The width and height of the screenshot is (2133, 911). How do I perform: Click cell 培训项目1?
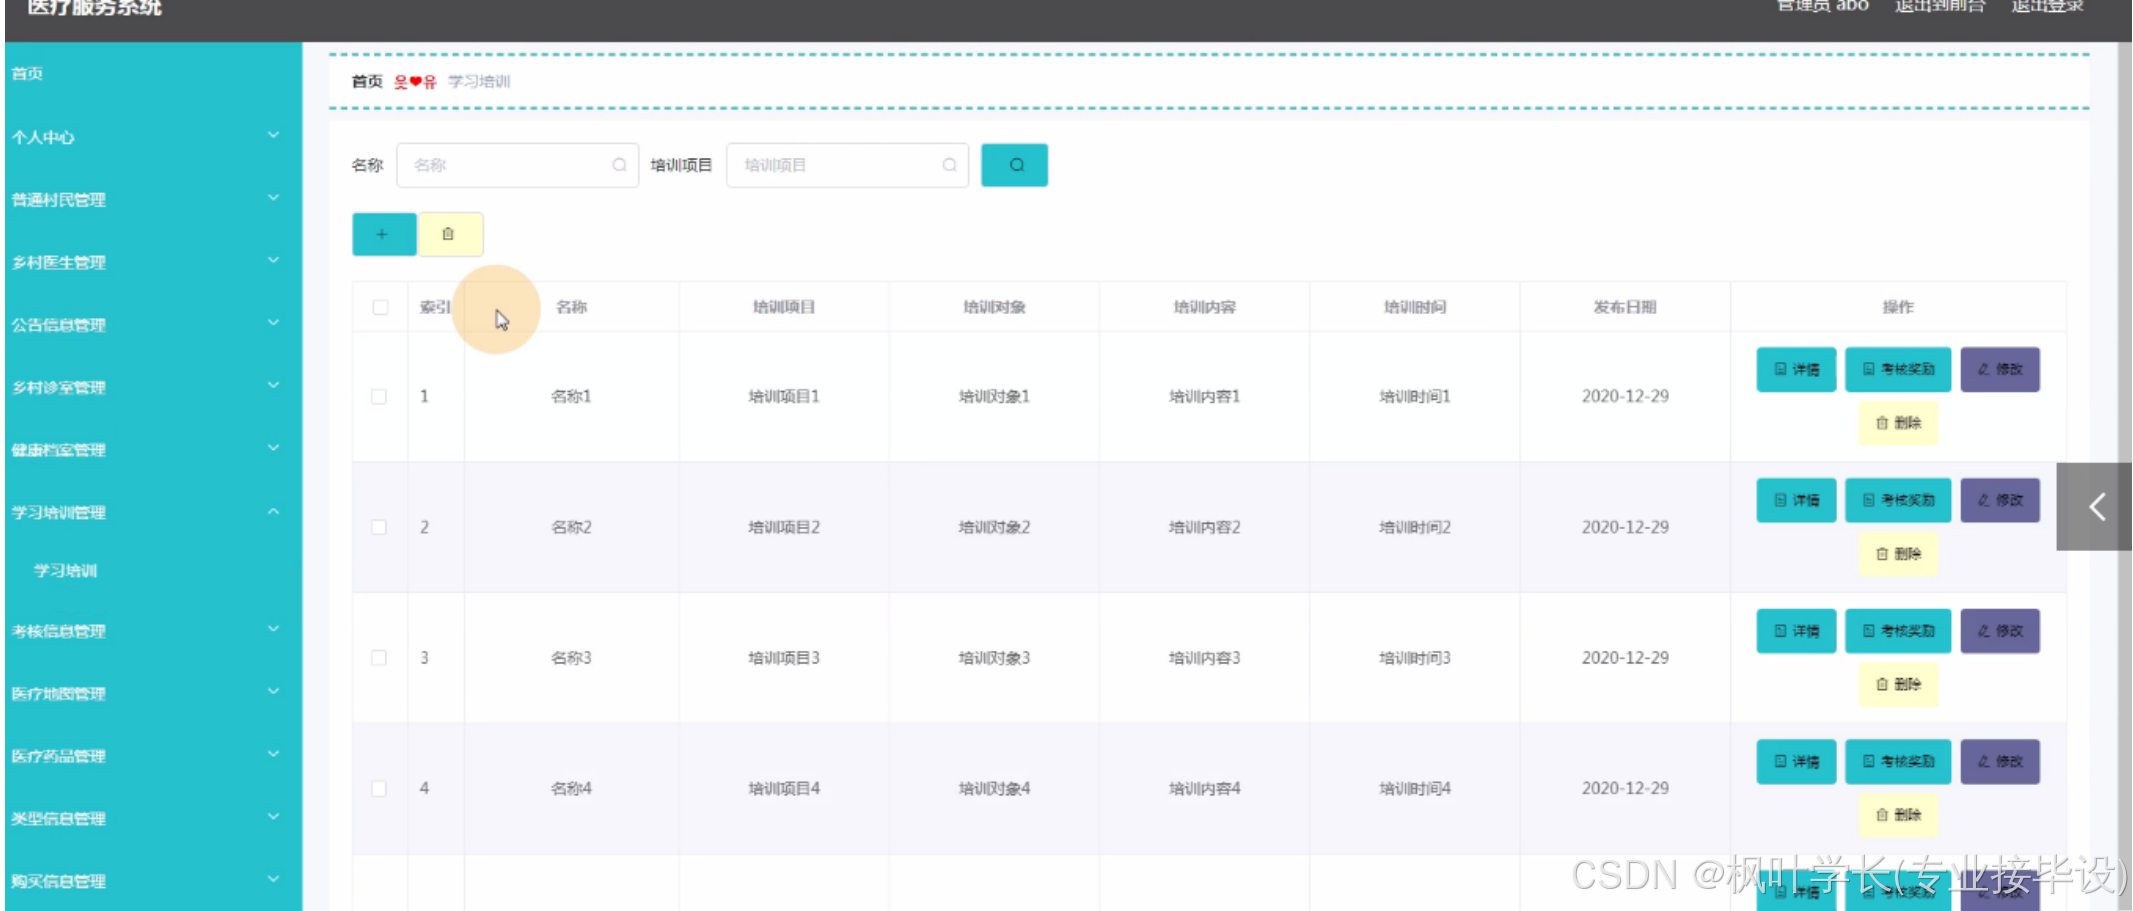(x=784, y=397)
